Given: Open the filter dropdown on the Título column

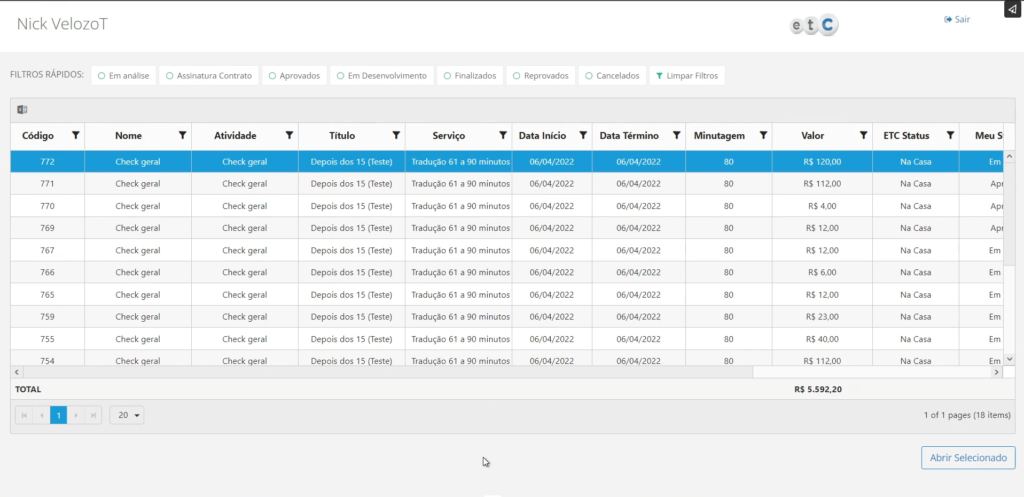Looking at the screenshot, I should tap(395, 135).
